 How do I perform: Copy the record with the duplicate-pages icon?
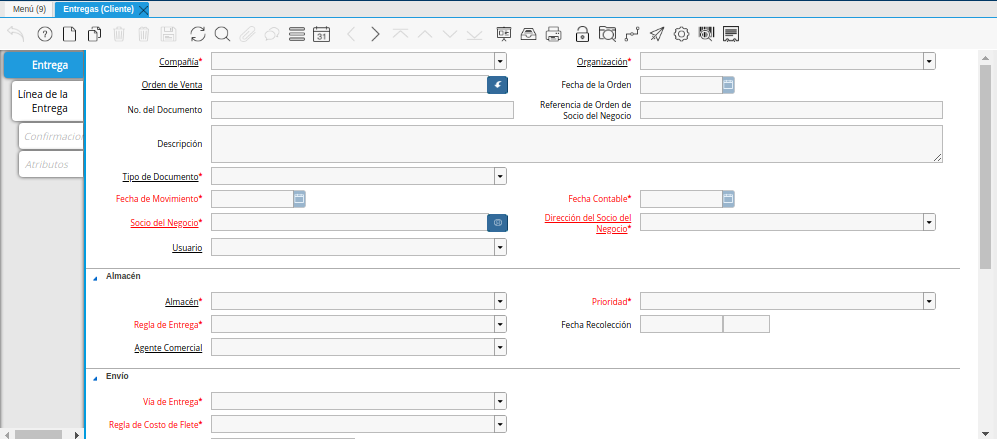(94, 34)
